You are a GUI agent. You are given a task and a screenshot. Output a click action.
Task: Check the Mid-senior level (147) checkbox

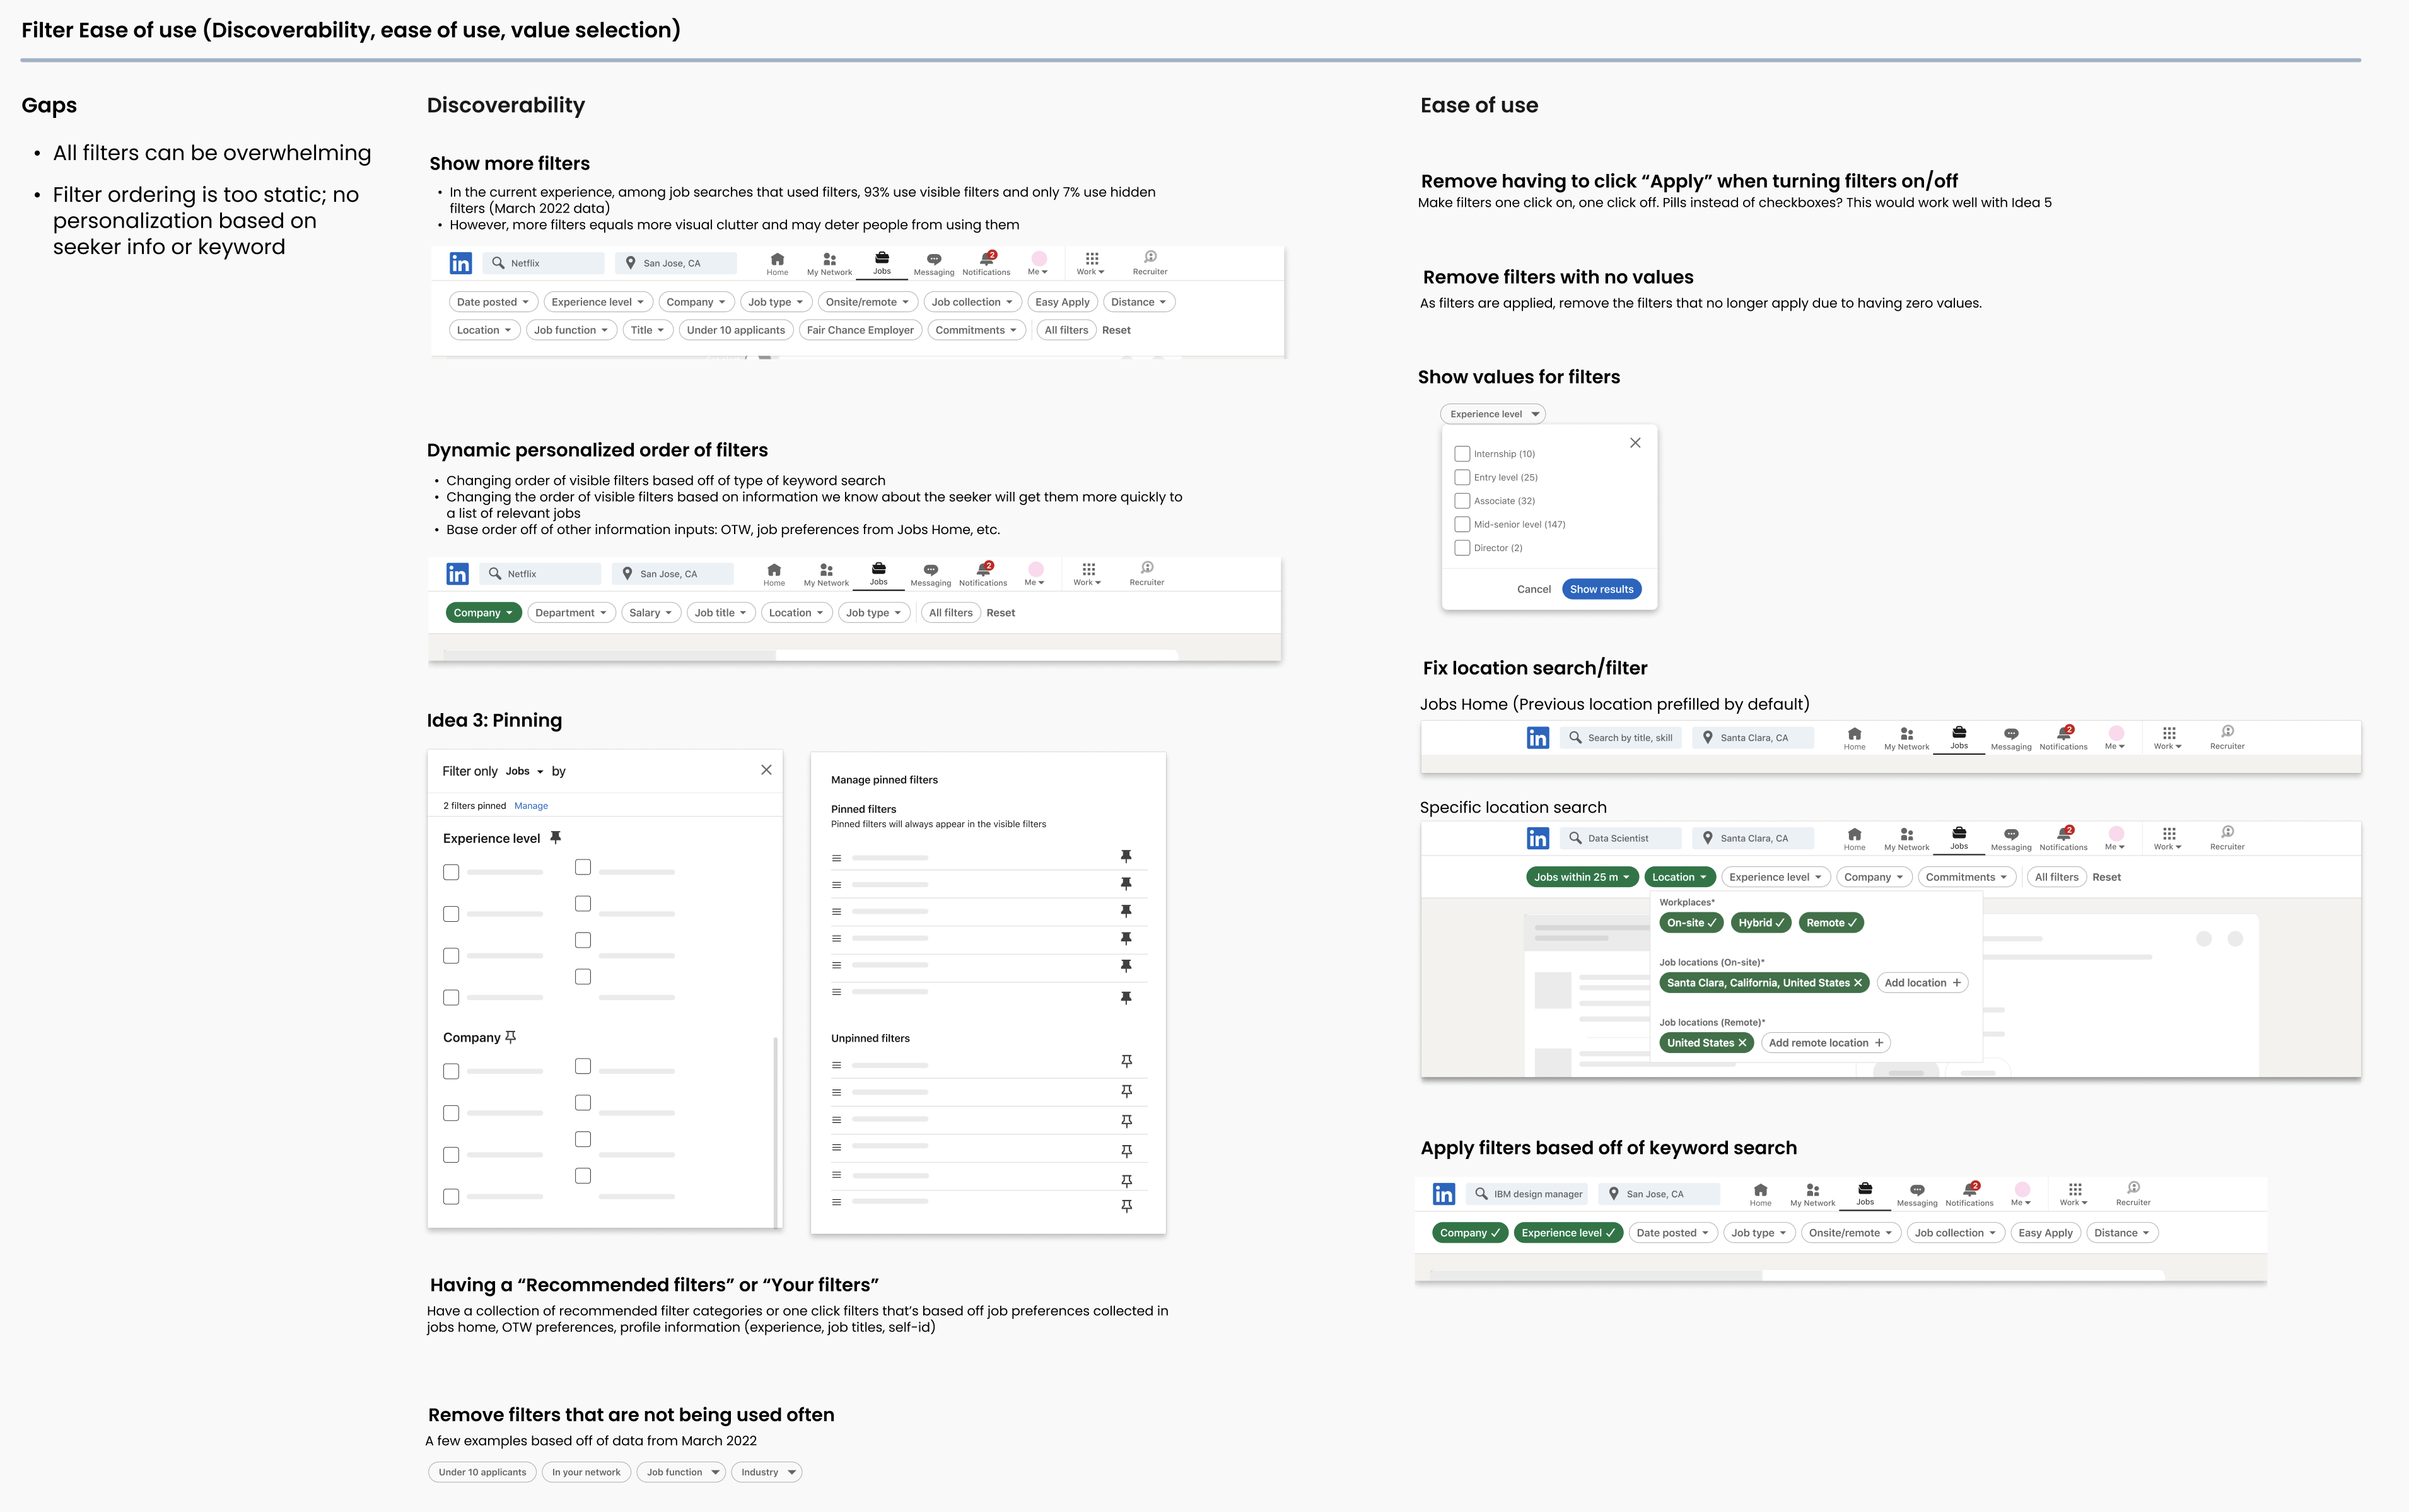[x=1462, y=525]
